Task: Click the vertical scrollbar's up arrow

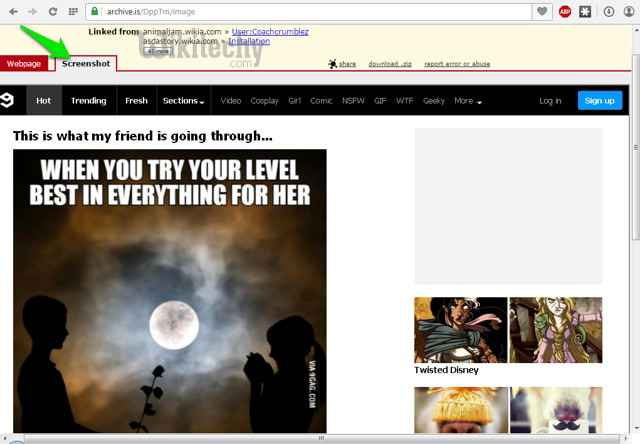Action: pyautogui.click(x=636, y=30)
